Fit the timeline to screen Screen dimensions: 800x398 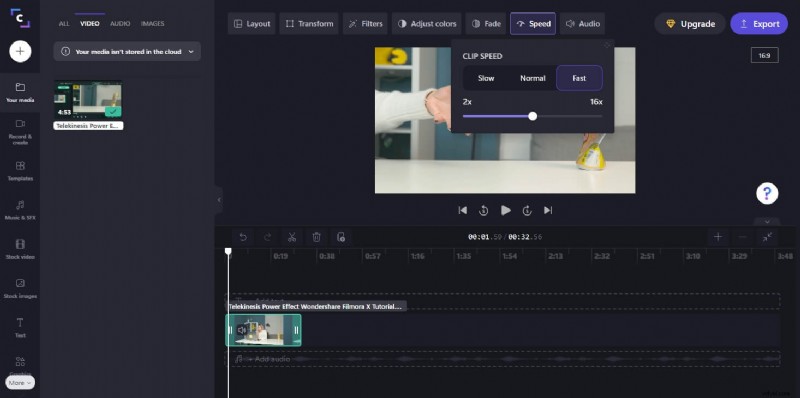pyautogui.click(x=767, y=237)
